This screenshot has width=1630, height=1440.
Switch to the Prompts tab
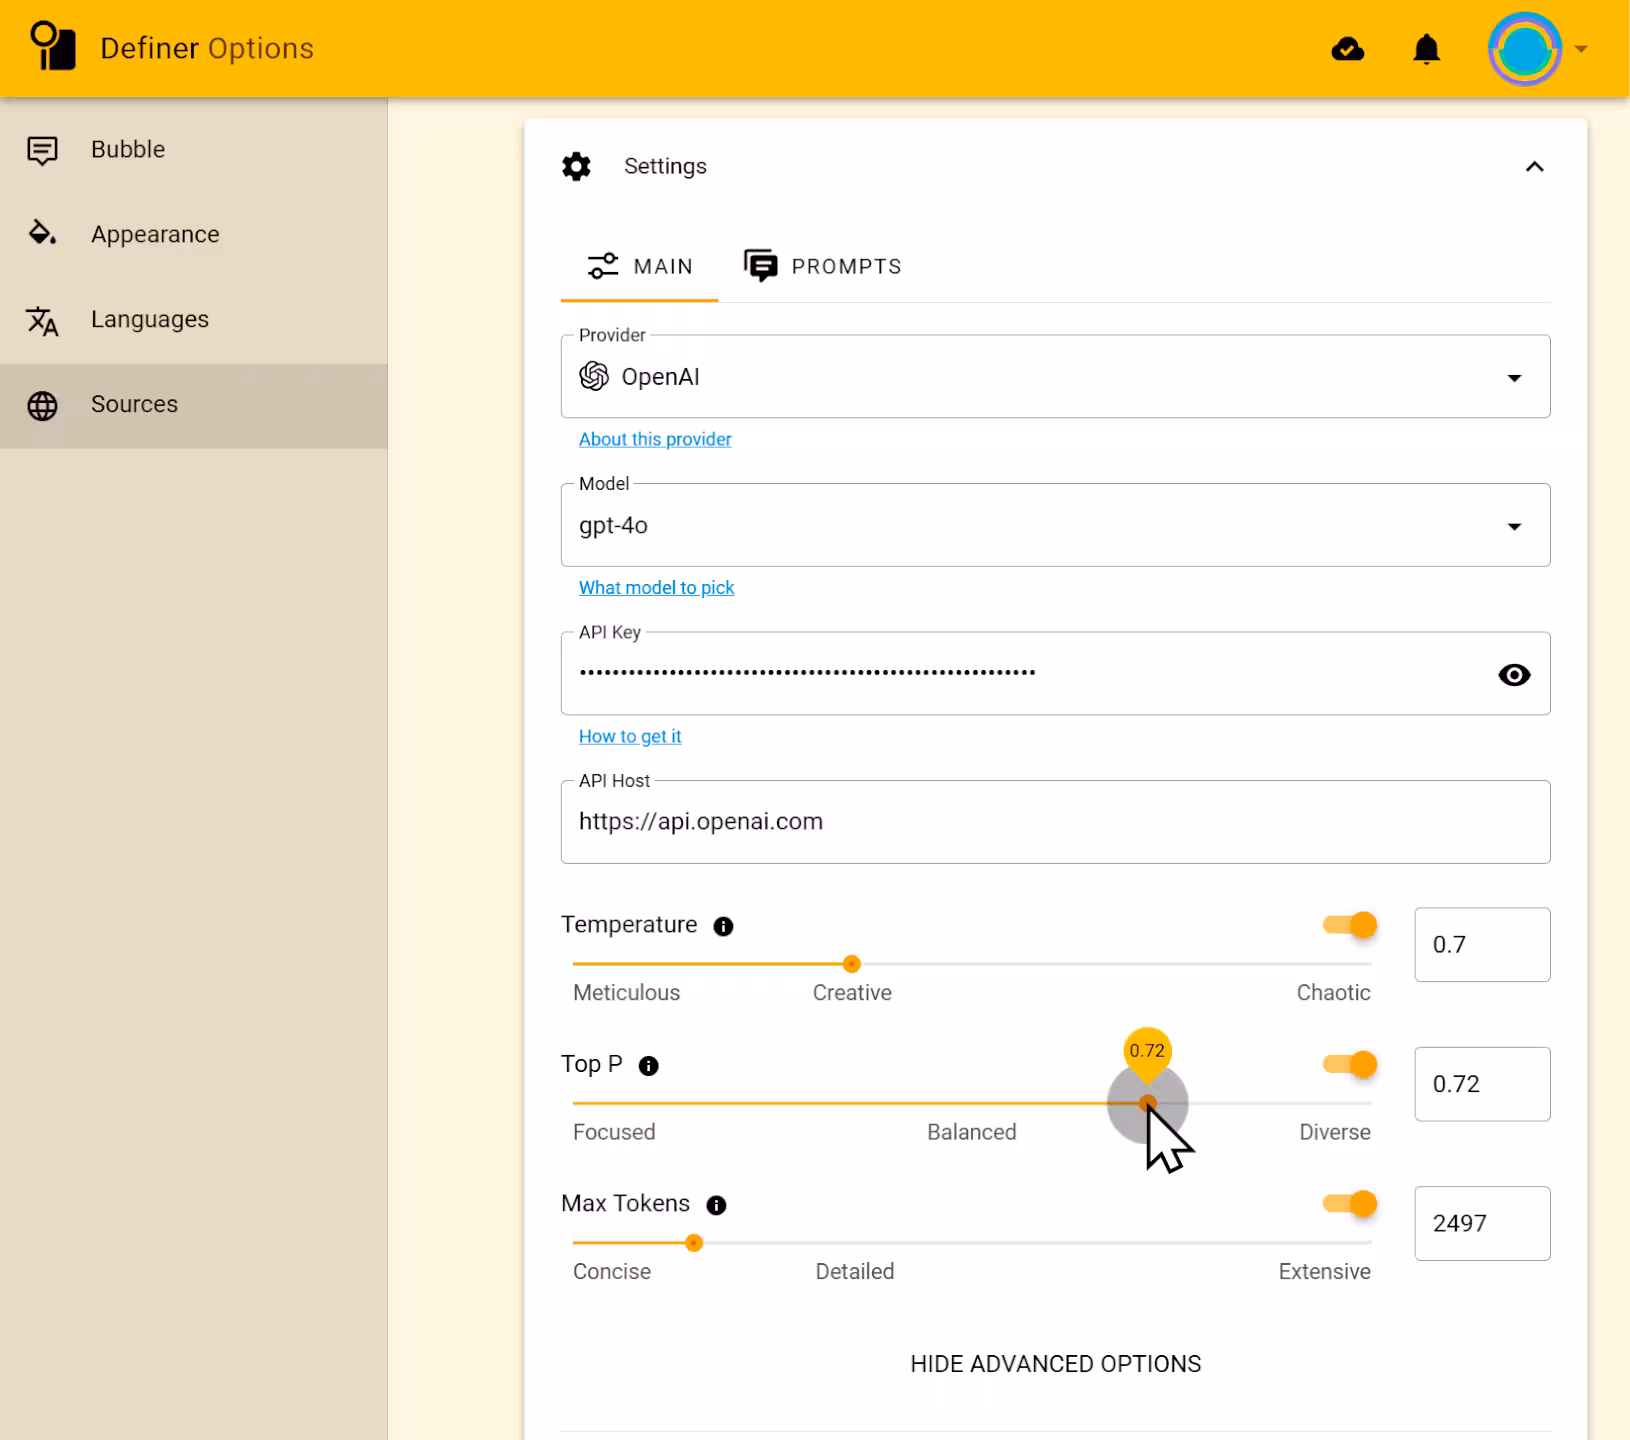pyautogui.click(x=823, y=266)
